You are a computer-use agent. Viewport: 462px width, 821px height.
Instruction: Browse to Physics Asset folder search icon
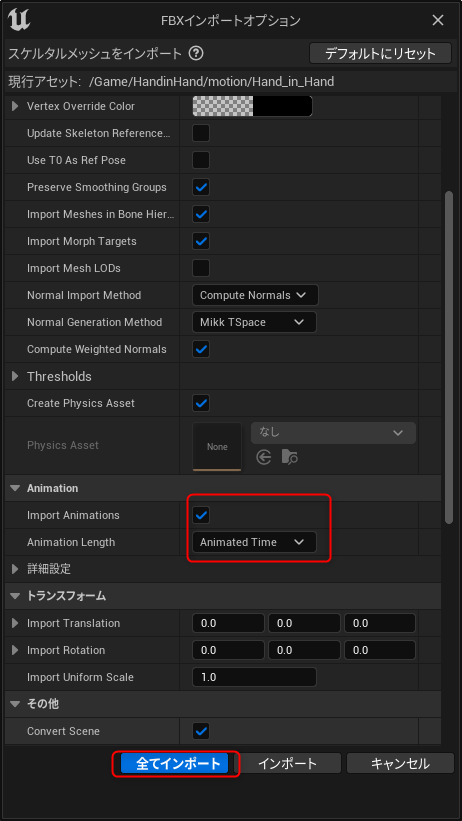pyautogui.click(x=290, y=458)
